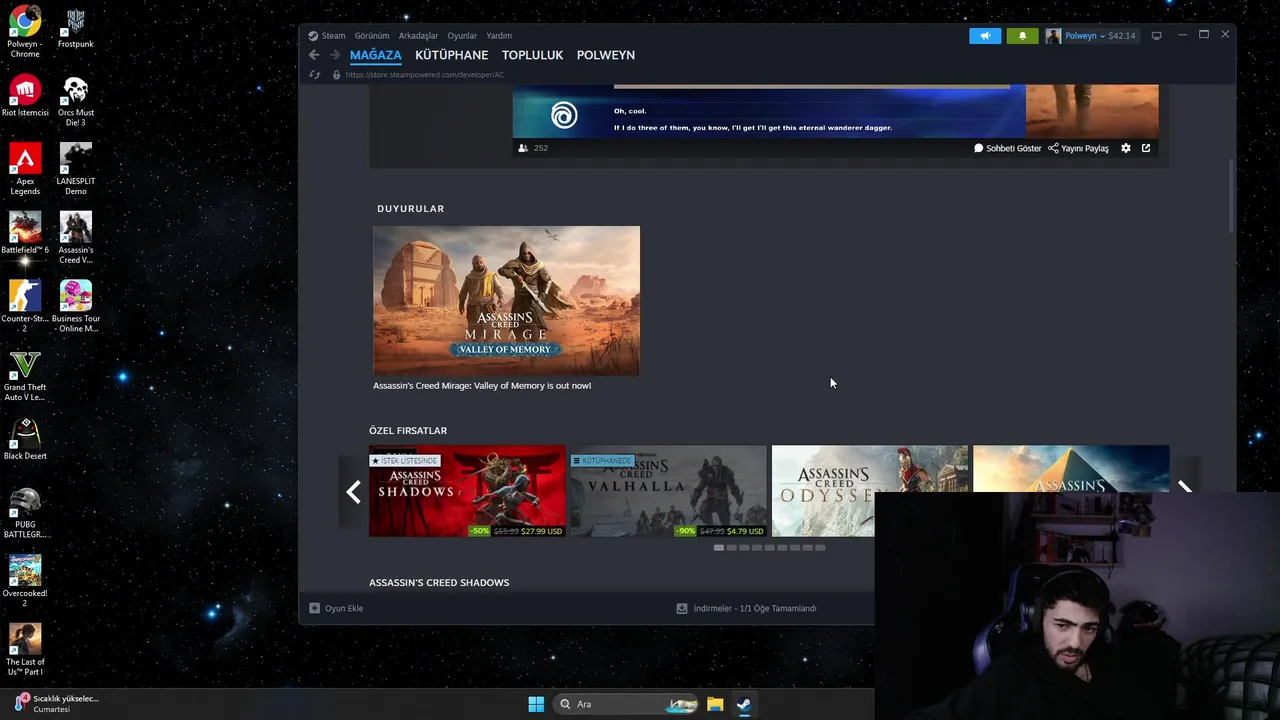Screen dimensions: 1280x720
Task: Open the weather widget Sıcaklık yükselecek
Action: (x=57, y=703)
